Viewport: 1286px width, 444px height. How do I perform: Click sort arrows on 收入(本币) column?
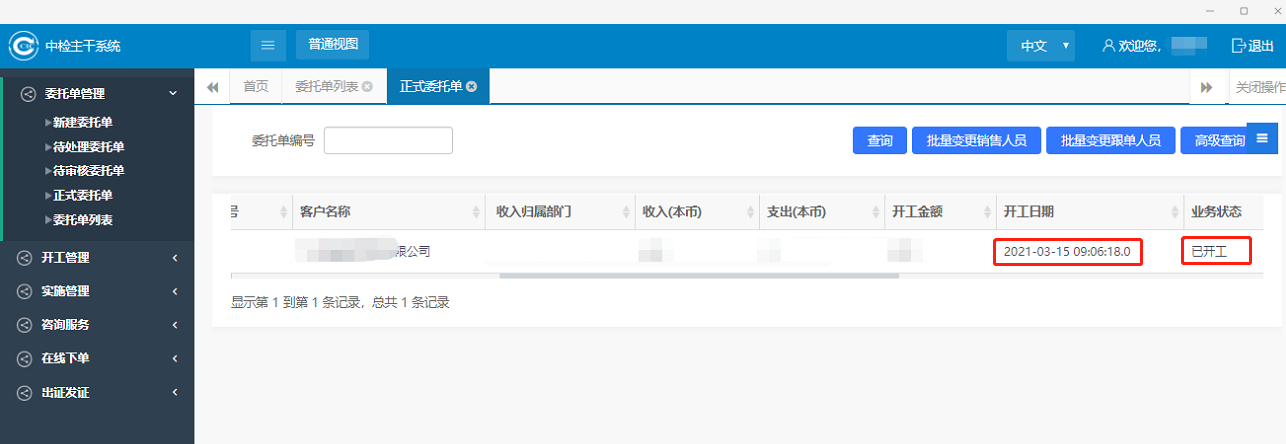click(750, 212)
